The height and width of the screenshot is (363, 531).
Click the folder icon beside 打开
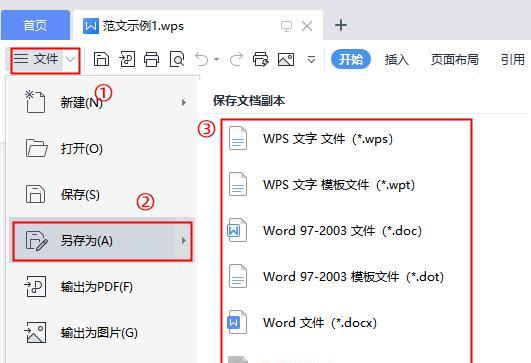click(x=36, y=148)
